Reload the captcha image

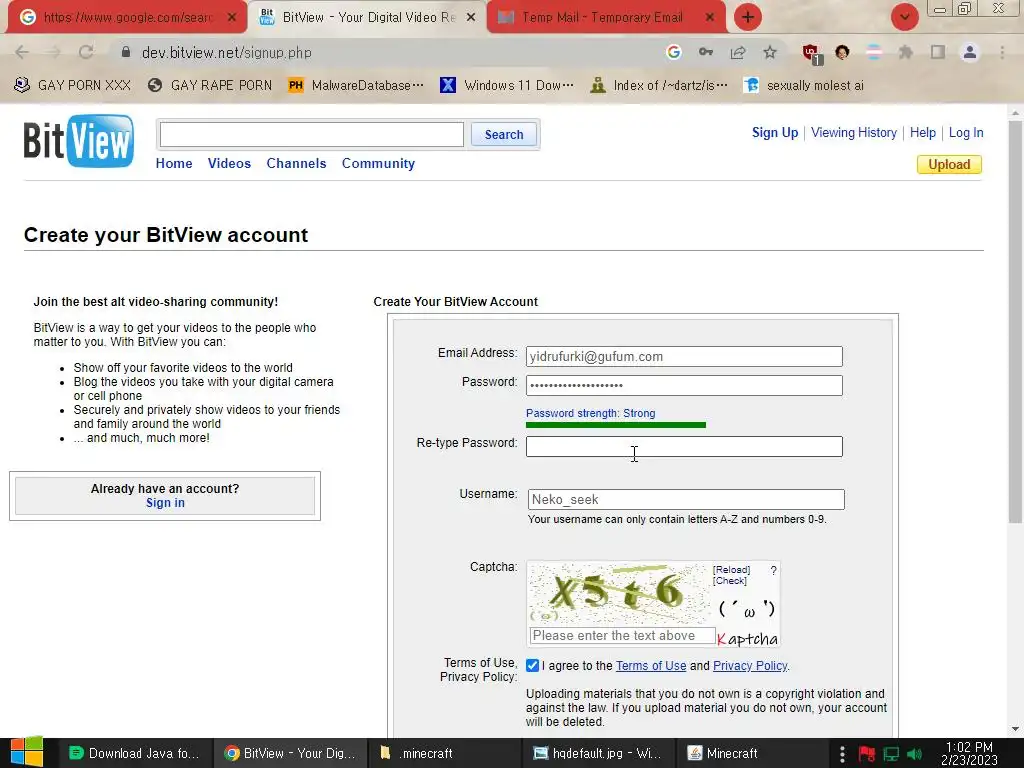click(x=731, y=570)
